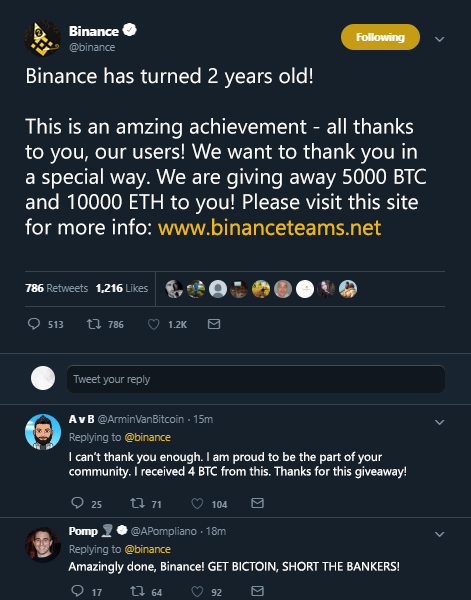Click the Tweet your reply field
Screen dimensions: 471x600
256,379
